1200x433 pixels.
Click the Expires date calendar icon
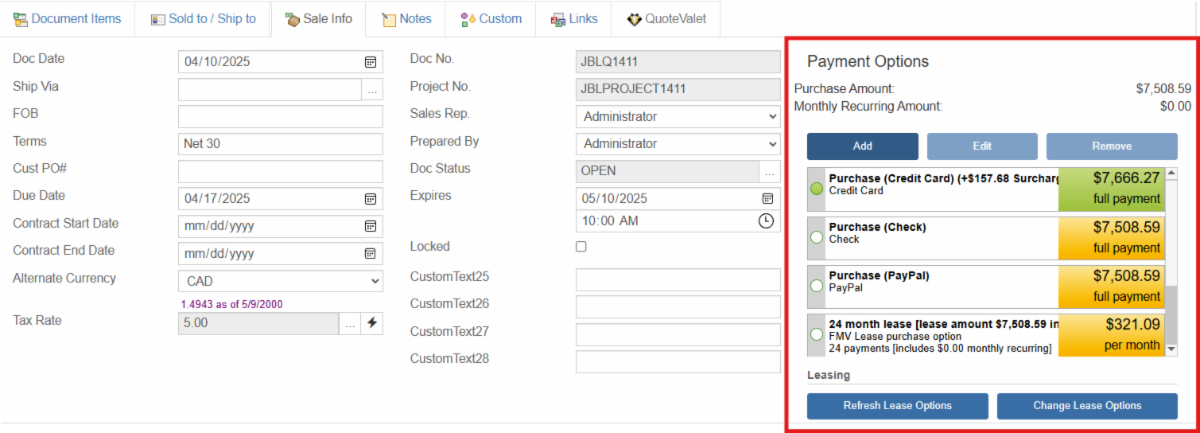[767, 198]
